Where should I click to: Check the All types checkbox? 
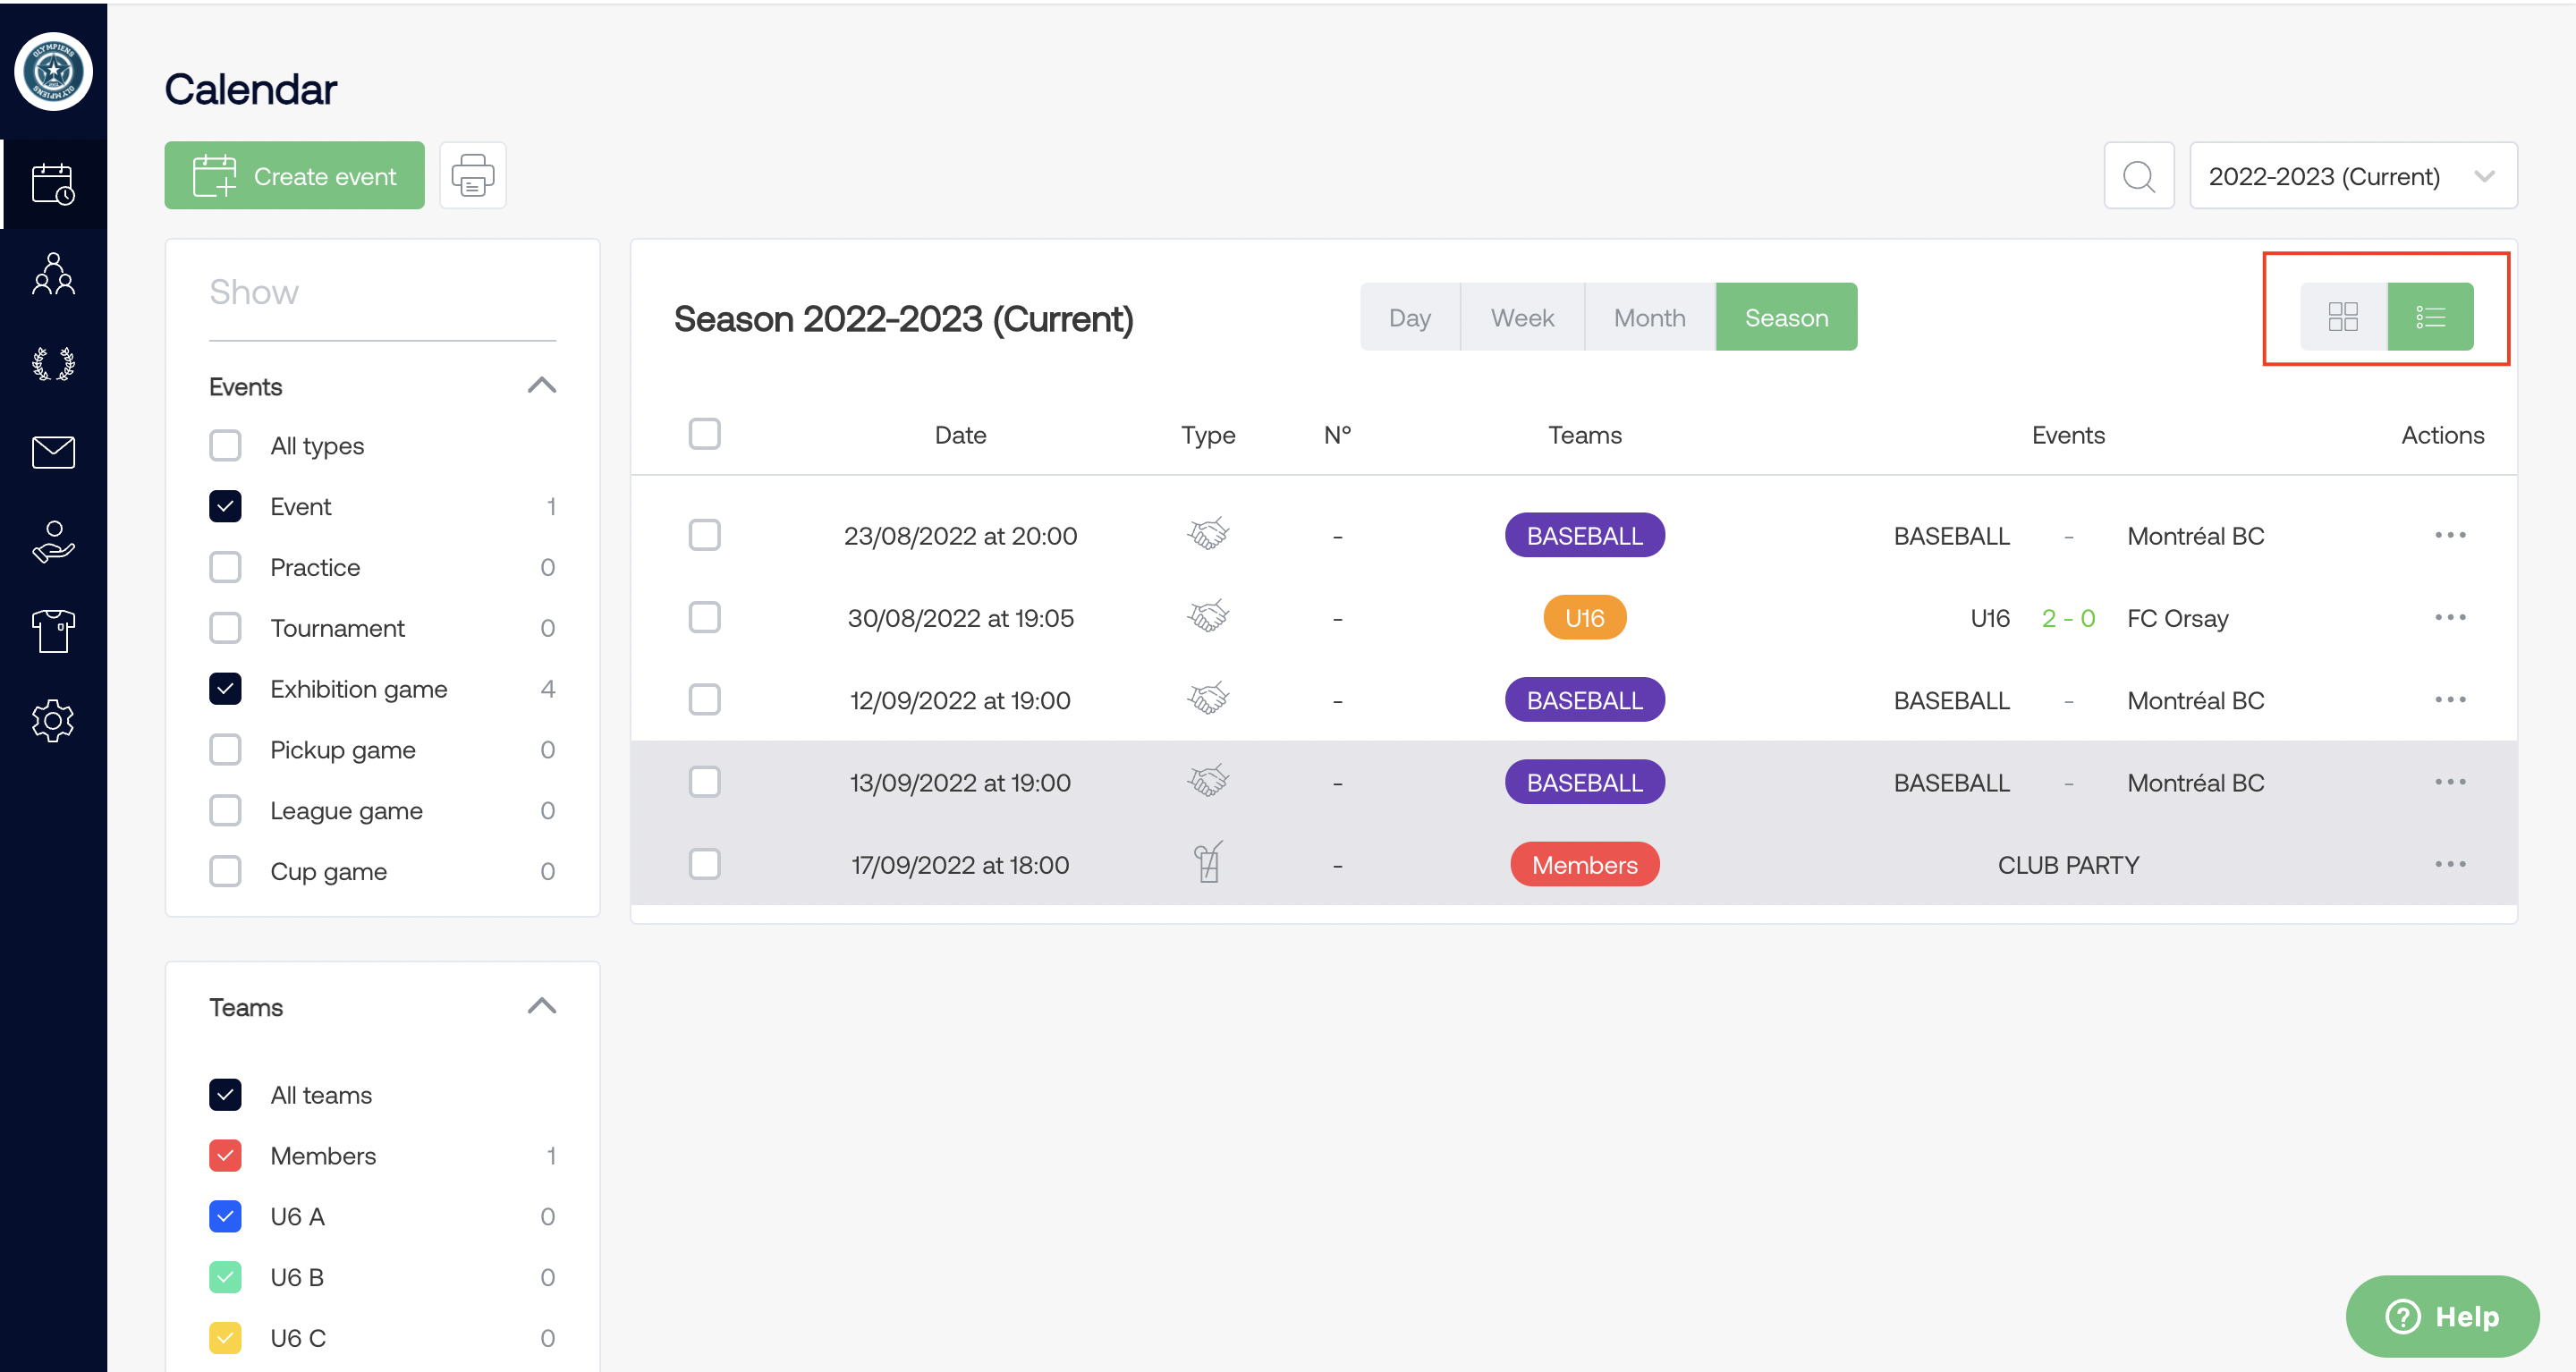[x=226, y=445]
